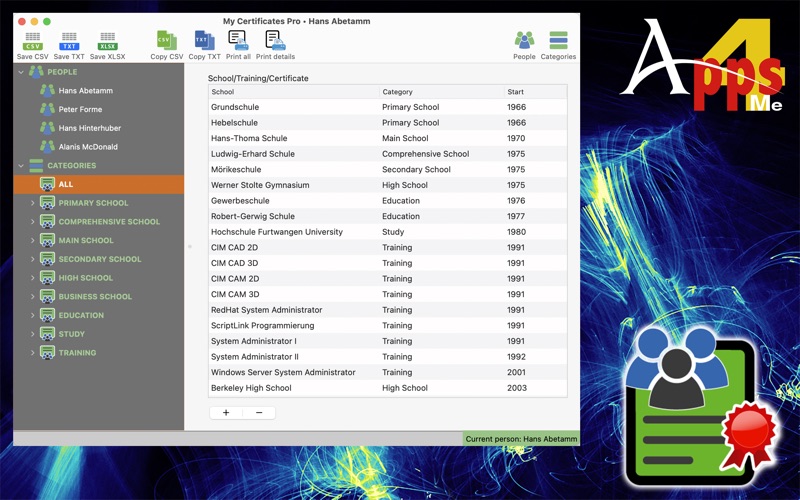Click the Print all toolbar icon
The height and width of the screenshot is (500, 800).
[x=238, y=41]
